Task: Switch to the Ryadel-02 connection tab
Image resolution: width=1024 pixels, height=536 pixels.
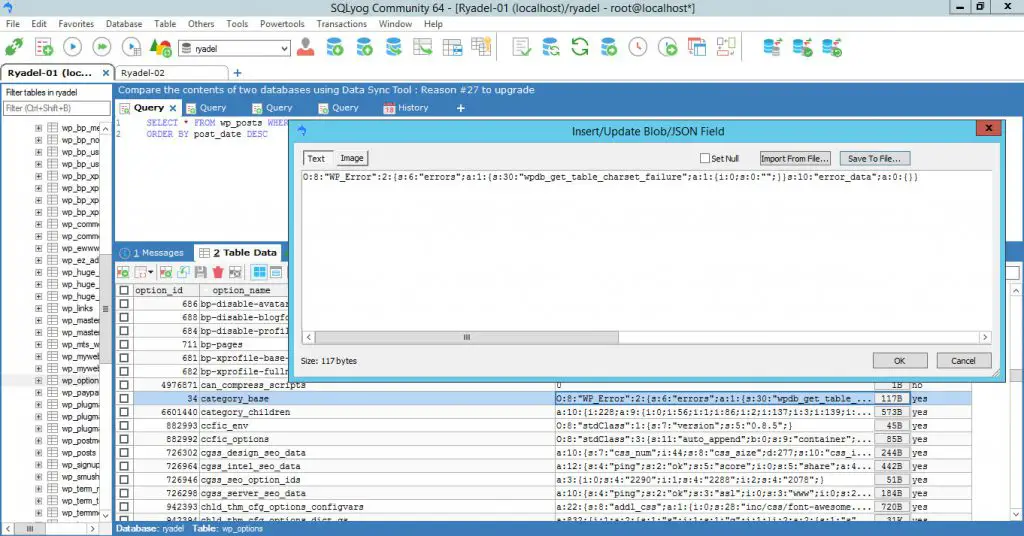Action: pyautogui.click(x=143, y=73)
